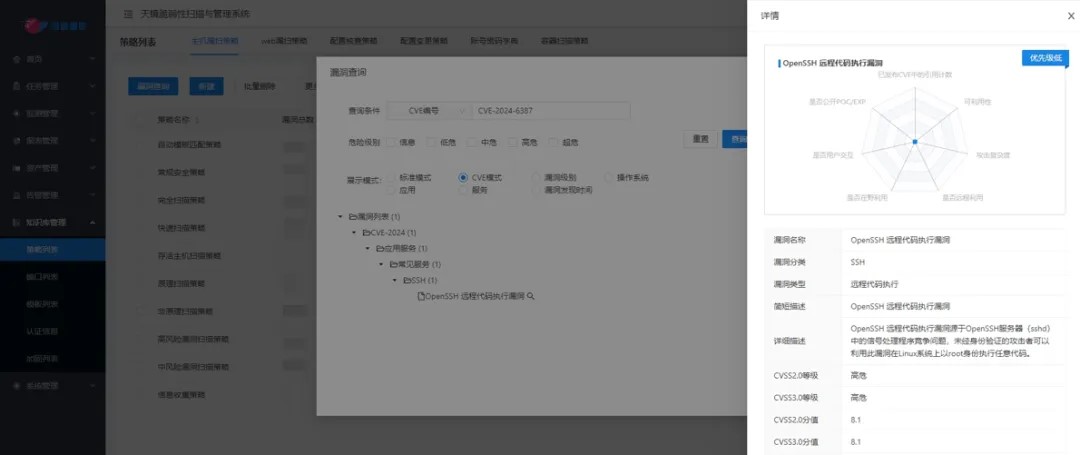Click the magnifier icon beside OpenSSH 远程代码执行漏洞
Screen dimensions: 1080x455
(531, 297)
